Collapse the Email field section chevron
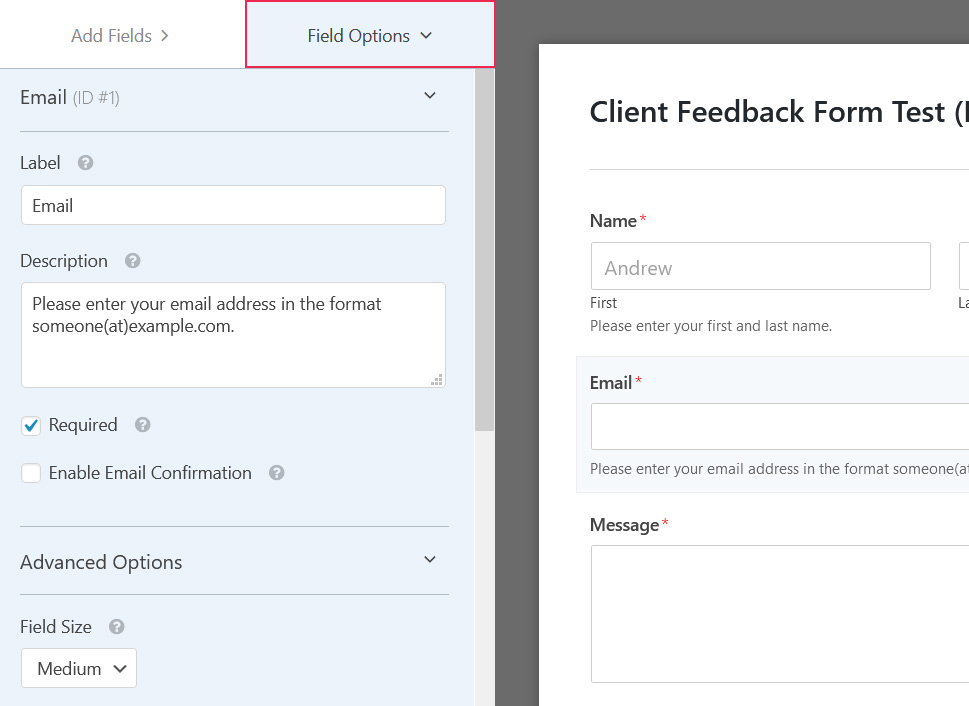 (x=430, y=96)
